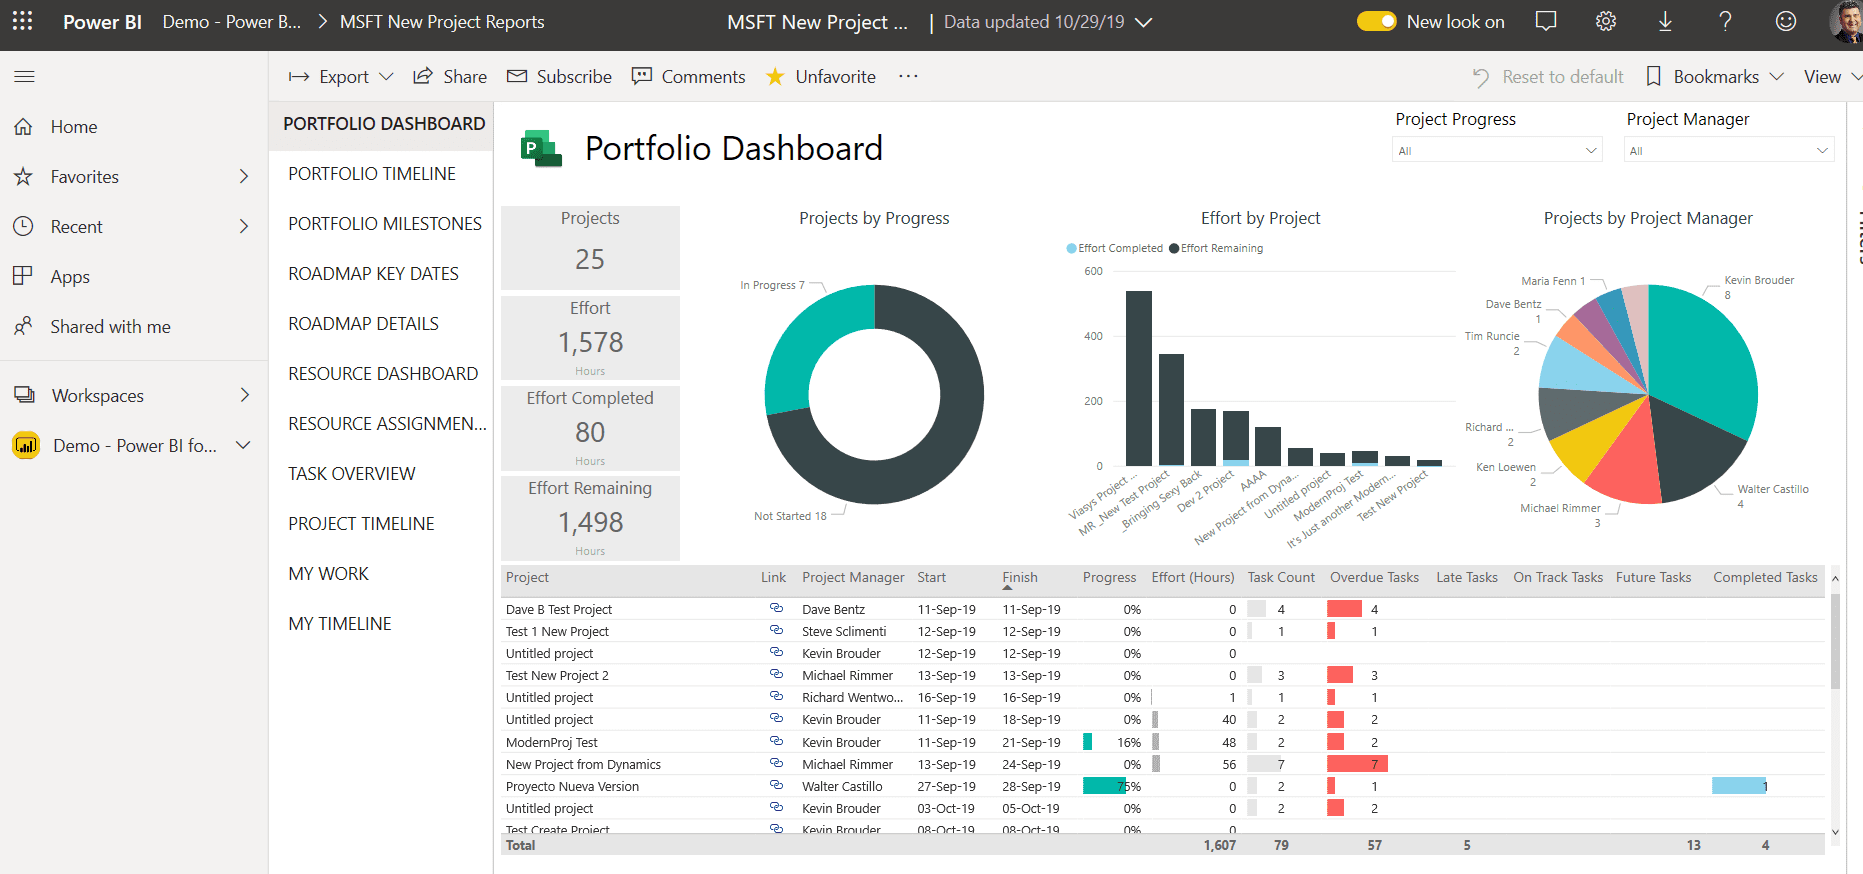
Task: Expand Favorites flyout arrow
Action: (x=244, y=176)
